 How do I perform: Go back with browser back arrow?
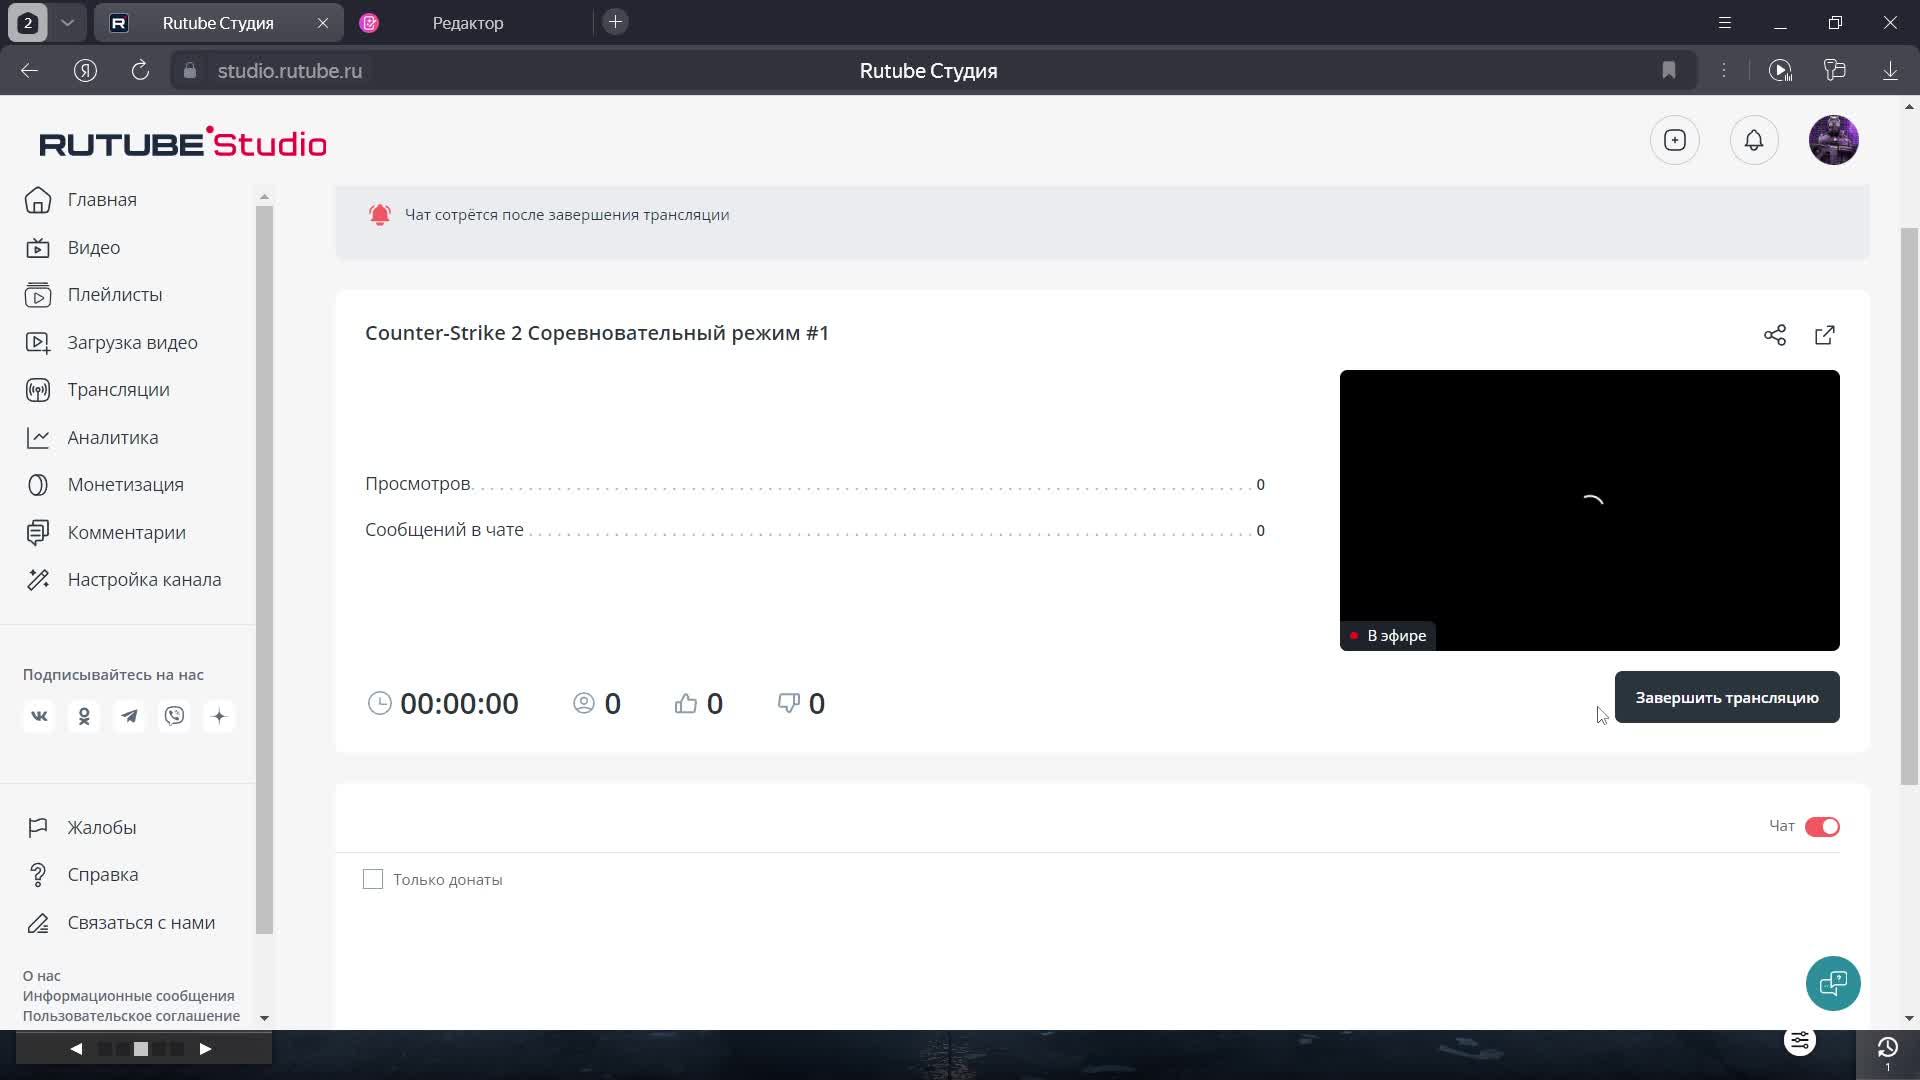29,70
